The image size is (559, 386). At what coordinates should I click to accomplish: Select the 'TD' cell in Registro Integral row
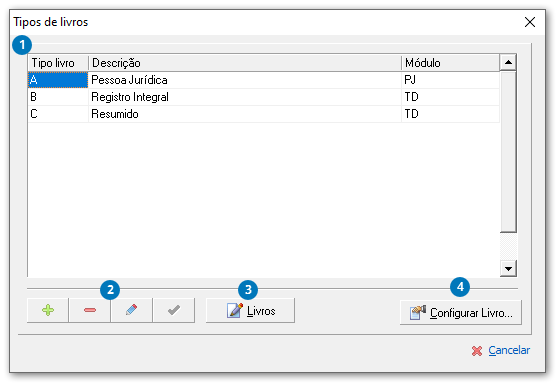click(x=451, y=97)
